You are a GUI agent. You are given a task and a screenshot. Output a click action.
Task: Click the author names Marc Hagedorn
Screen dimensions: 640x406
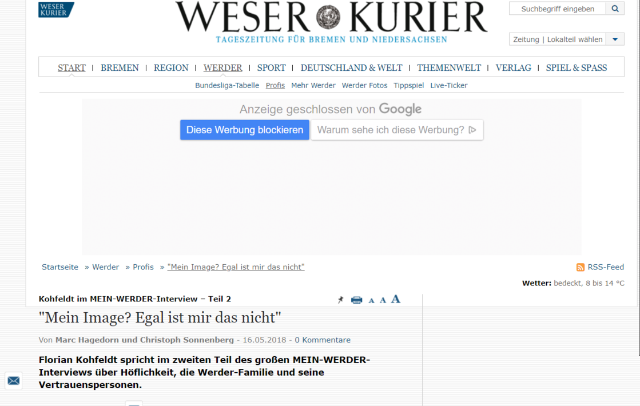(144, 340)
